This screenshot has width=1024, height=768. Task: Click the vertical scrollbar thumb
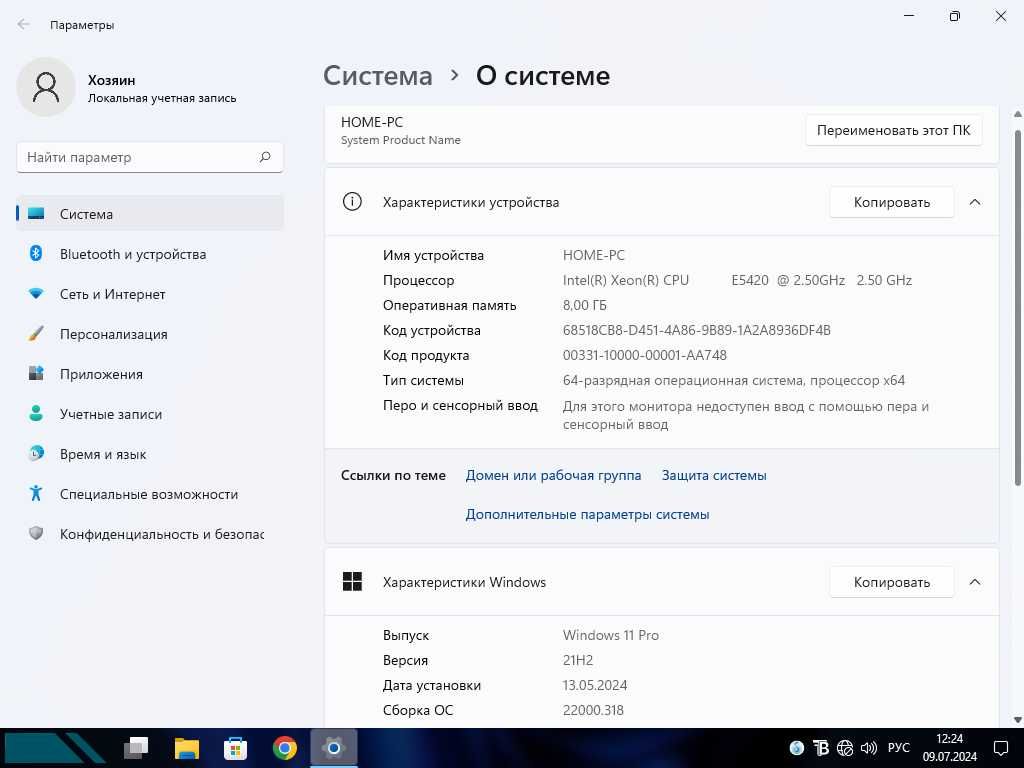(1017, 307)
